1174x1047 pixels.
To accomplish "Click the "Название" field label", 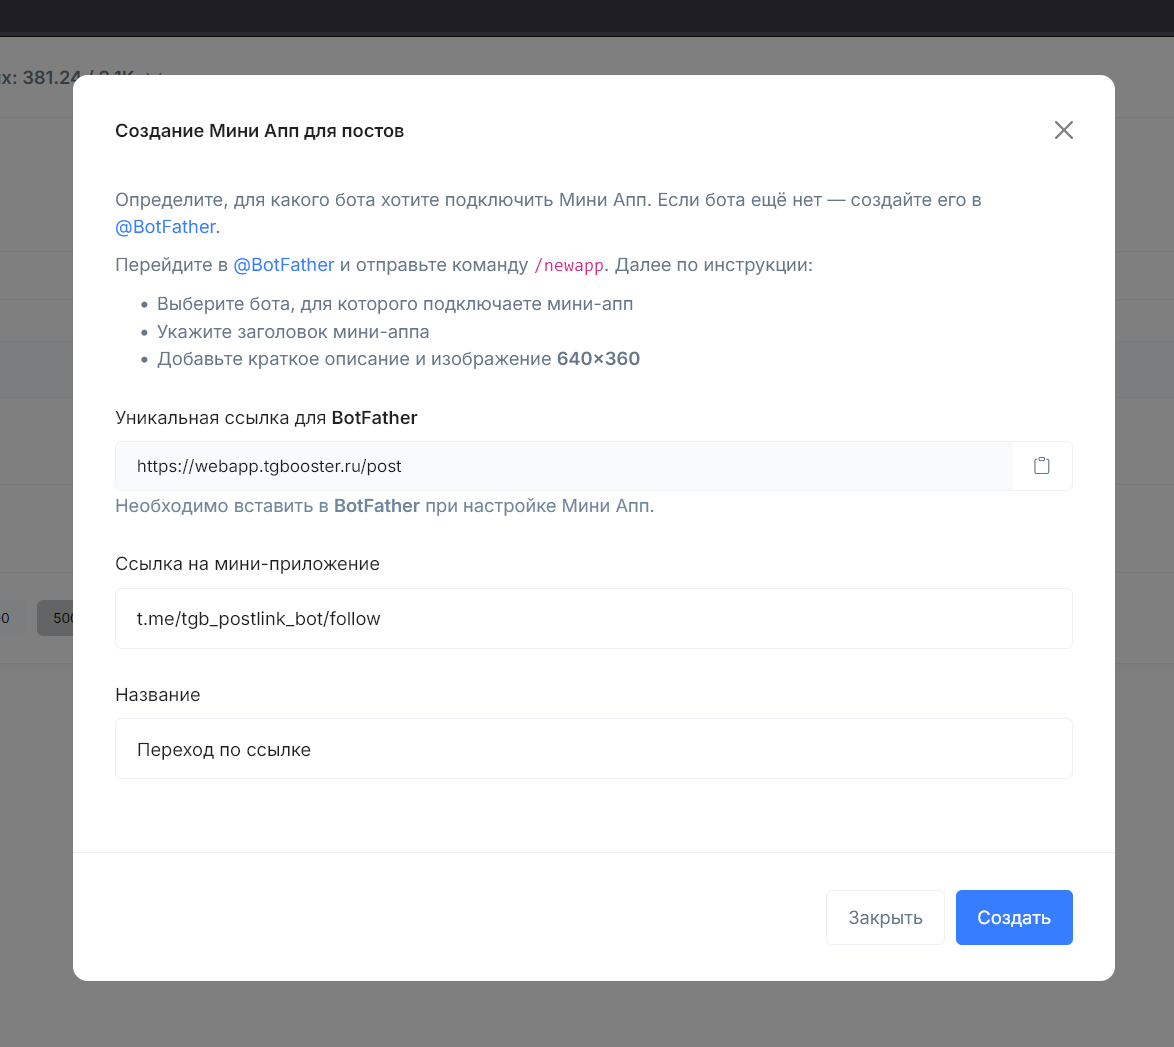I will tap(158, 695).
